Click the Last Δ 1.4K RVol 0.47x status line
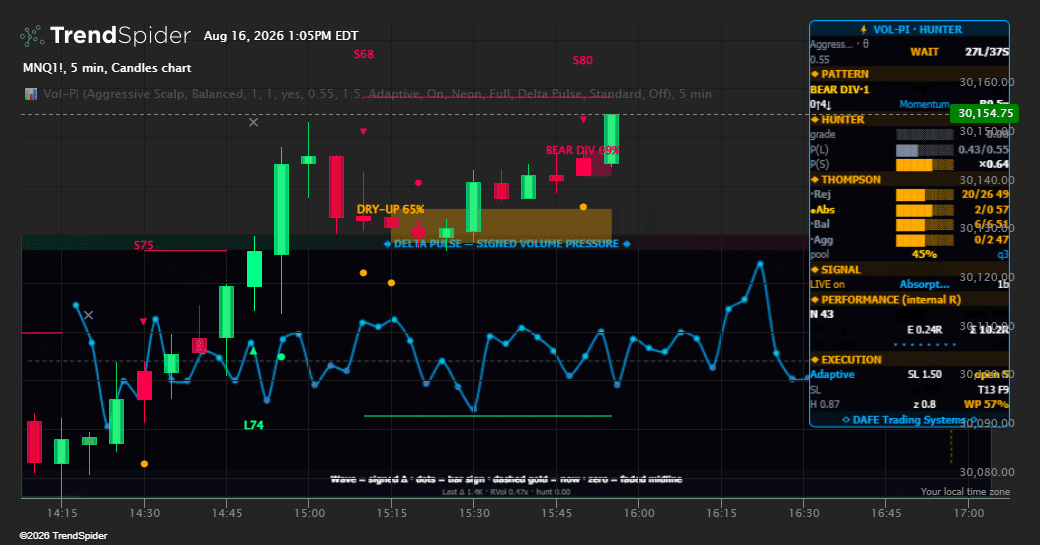 [x=506, y=492]
